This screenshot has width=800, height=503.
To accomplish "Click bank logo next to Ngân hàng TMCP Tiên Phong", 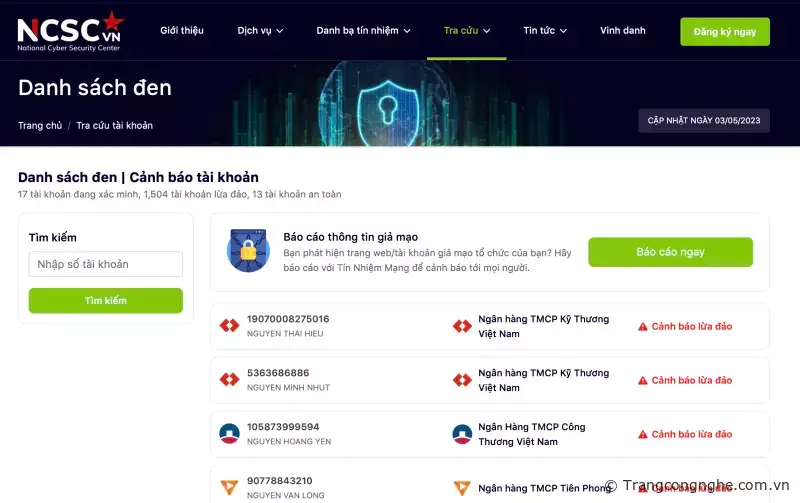I will coord(462,488).
